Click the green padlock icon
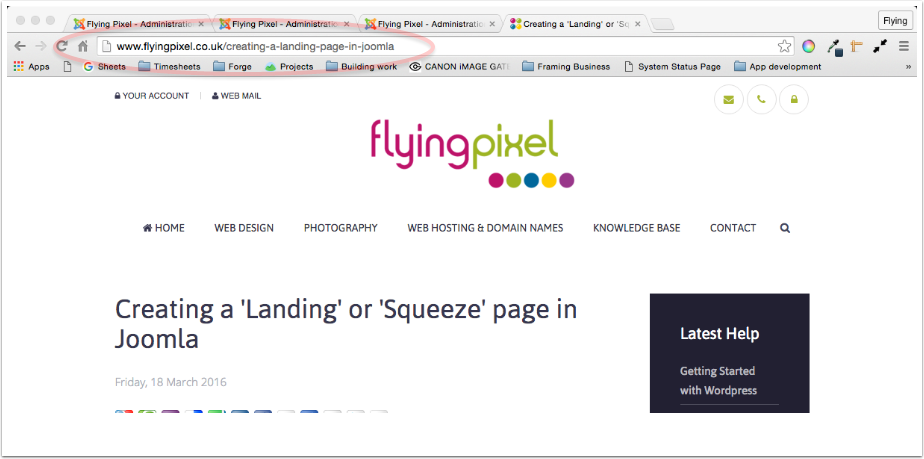Screen dimensions: 924x459 (794, 100)
